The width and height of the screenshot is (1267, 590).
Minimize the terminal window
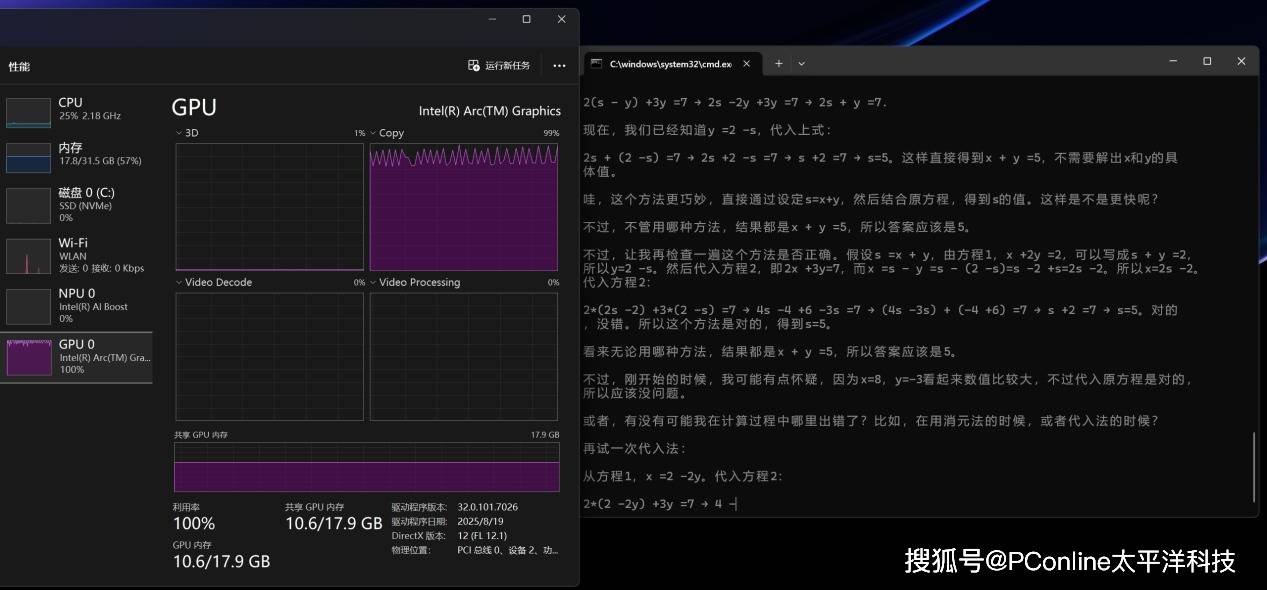pyautogui.click(x=1172, y=61)
